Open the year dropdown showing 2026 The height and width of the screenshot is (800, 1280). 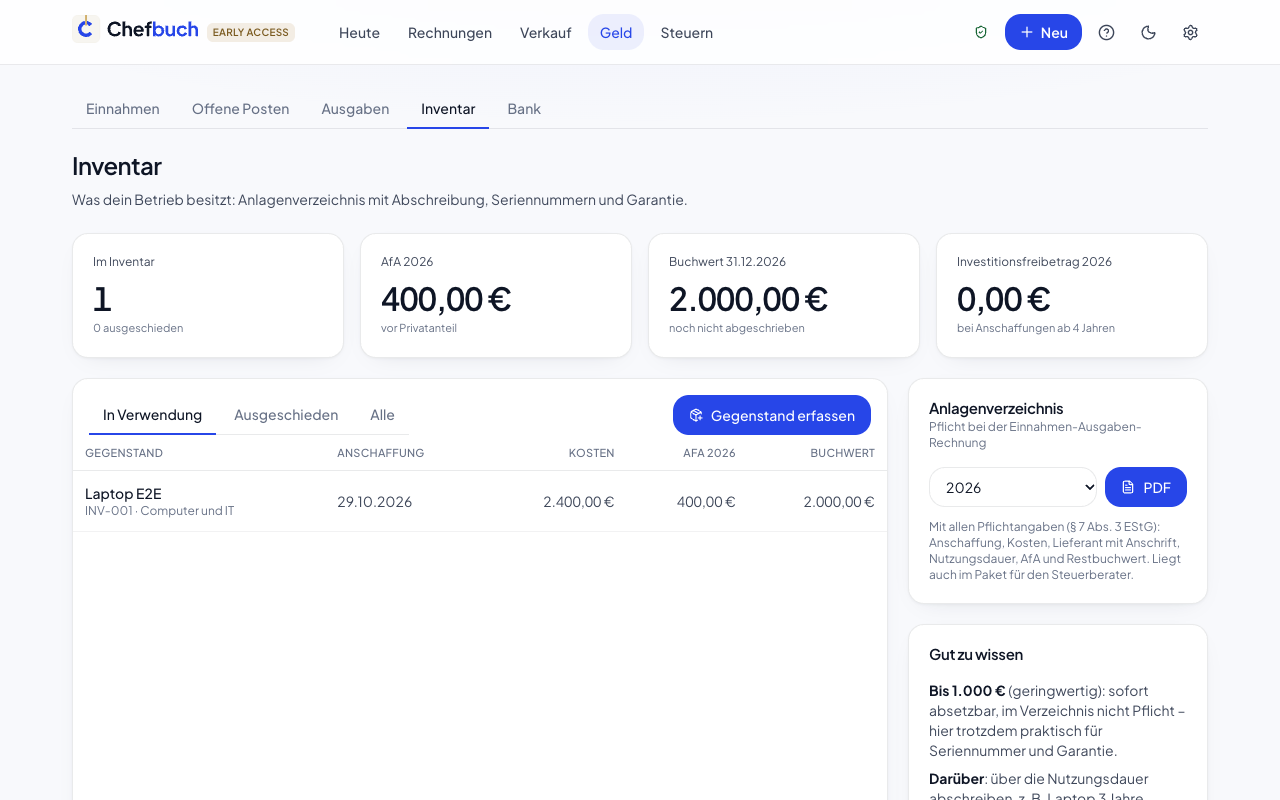click(1013, 487)
